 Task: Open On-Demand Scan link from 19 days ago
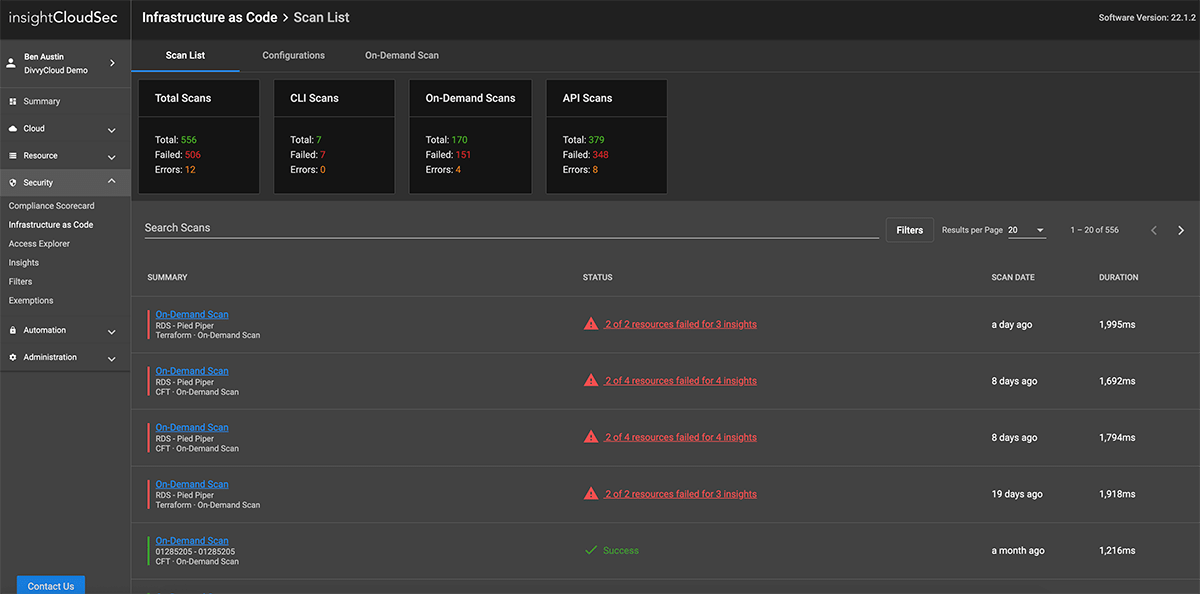coord(192,484)
